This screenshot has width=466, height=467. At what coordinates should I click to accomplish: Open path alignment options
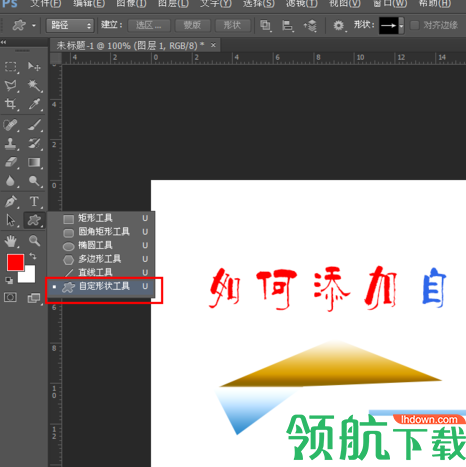coord(287,25)
